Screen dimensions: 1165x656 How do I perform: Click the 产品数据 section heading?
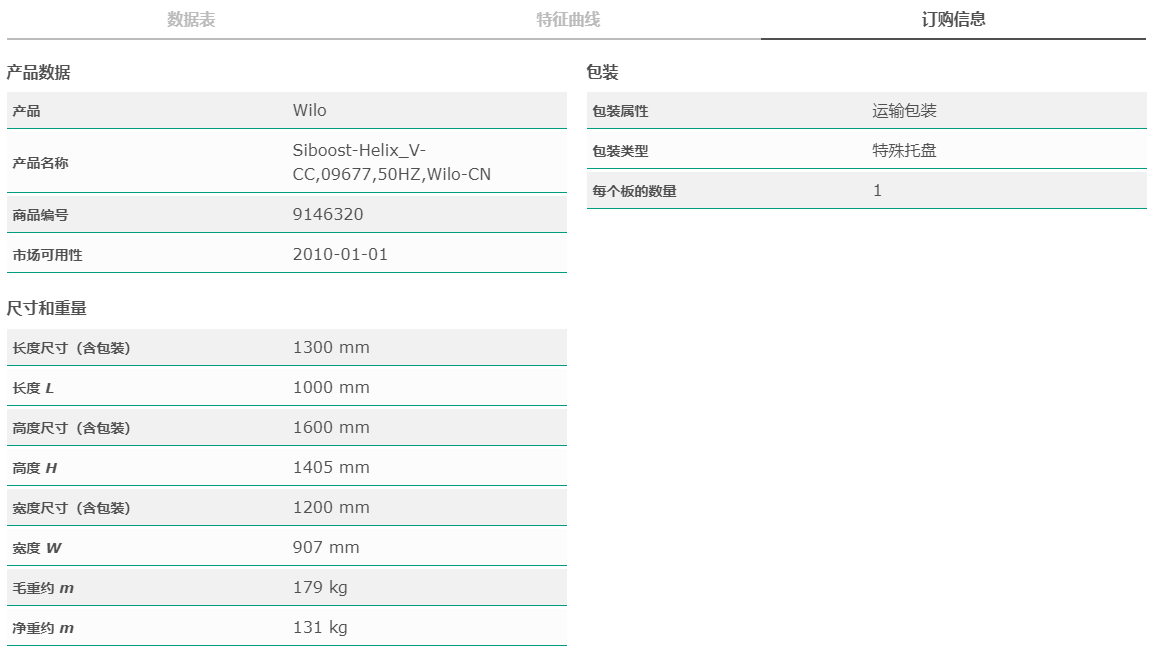coord(39,72)
